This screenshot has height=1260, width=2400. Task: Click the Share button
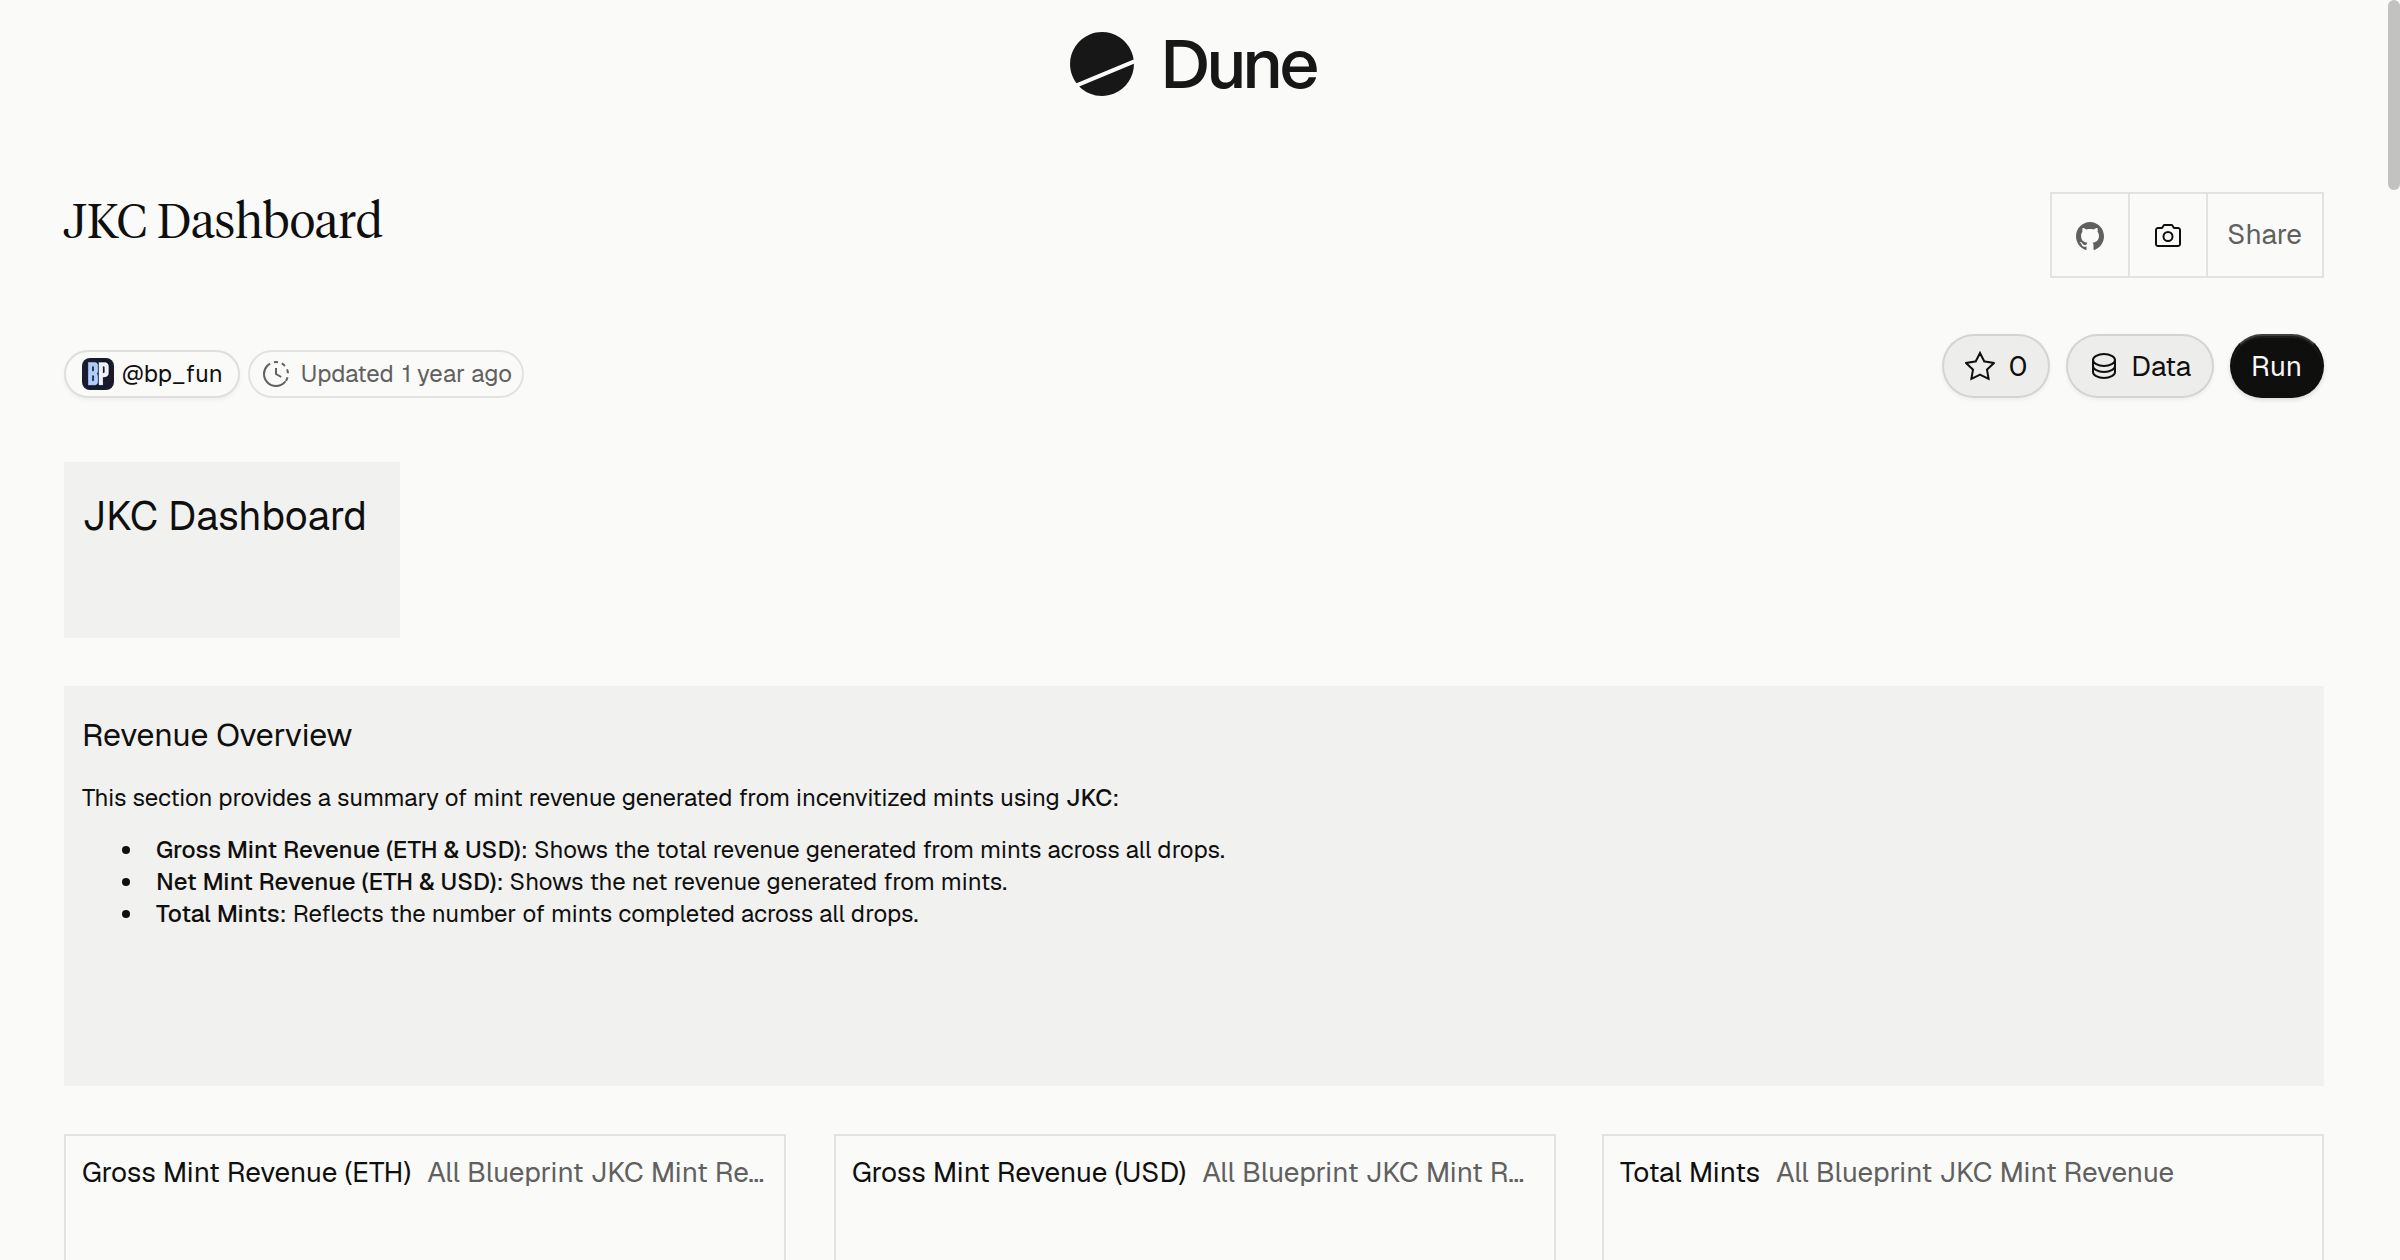coord(2264,235)
